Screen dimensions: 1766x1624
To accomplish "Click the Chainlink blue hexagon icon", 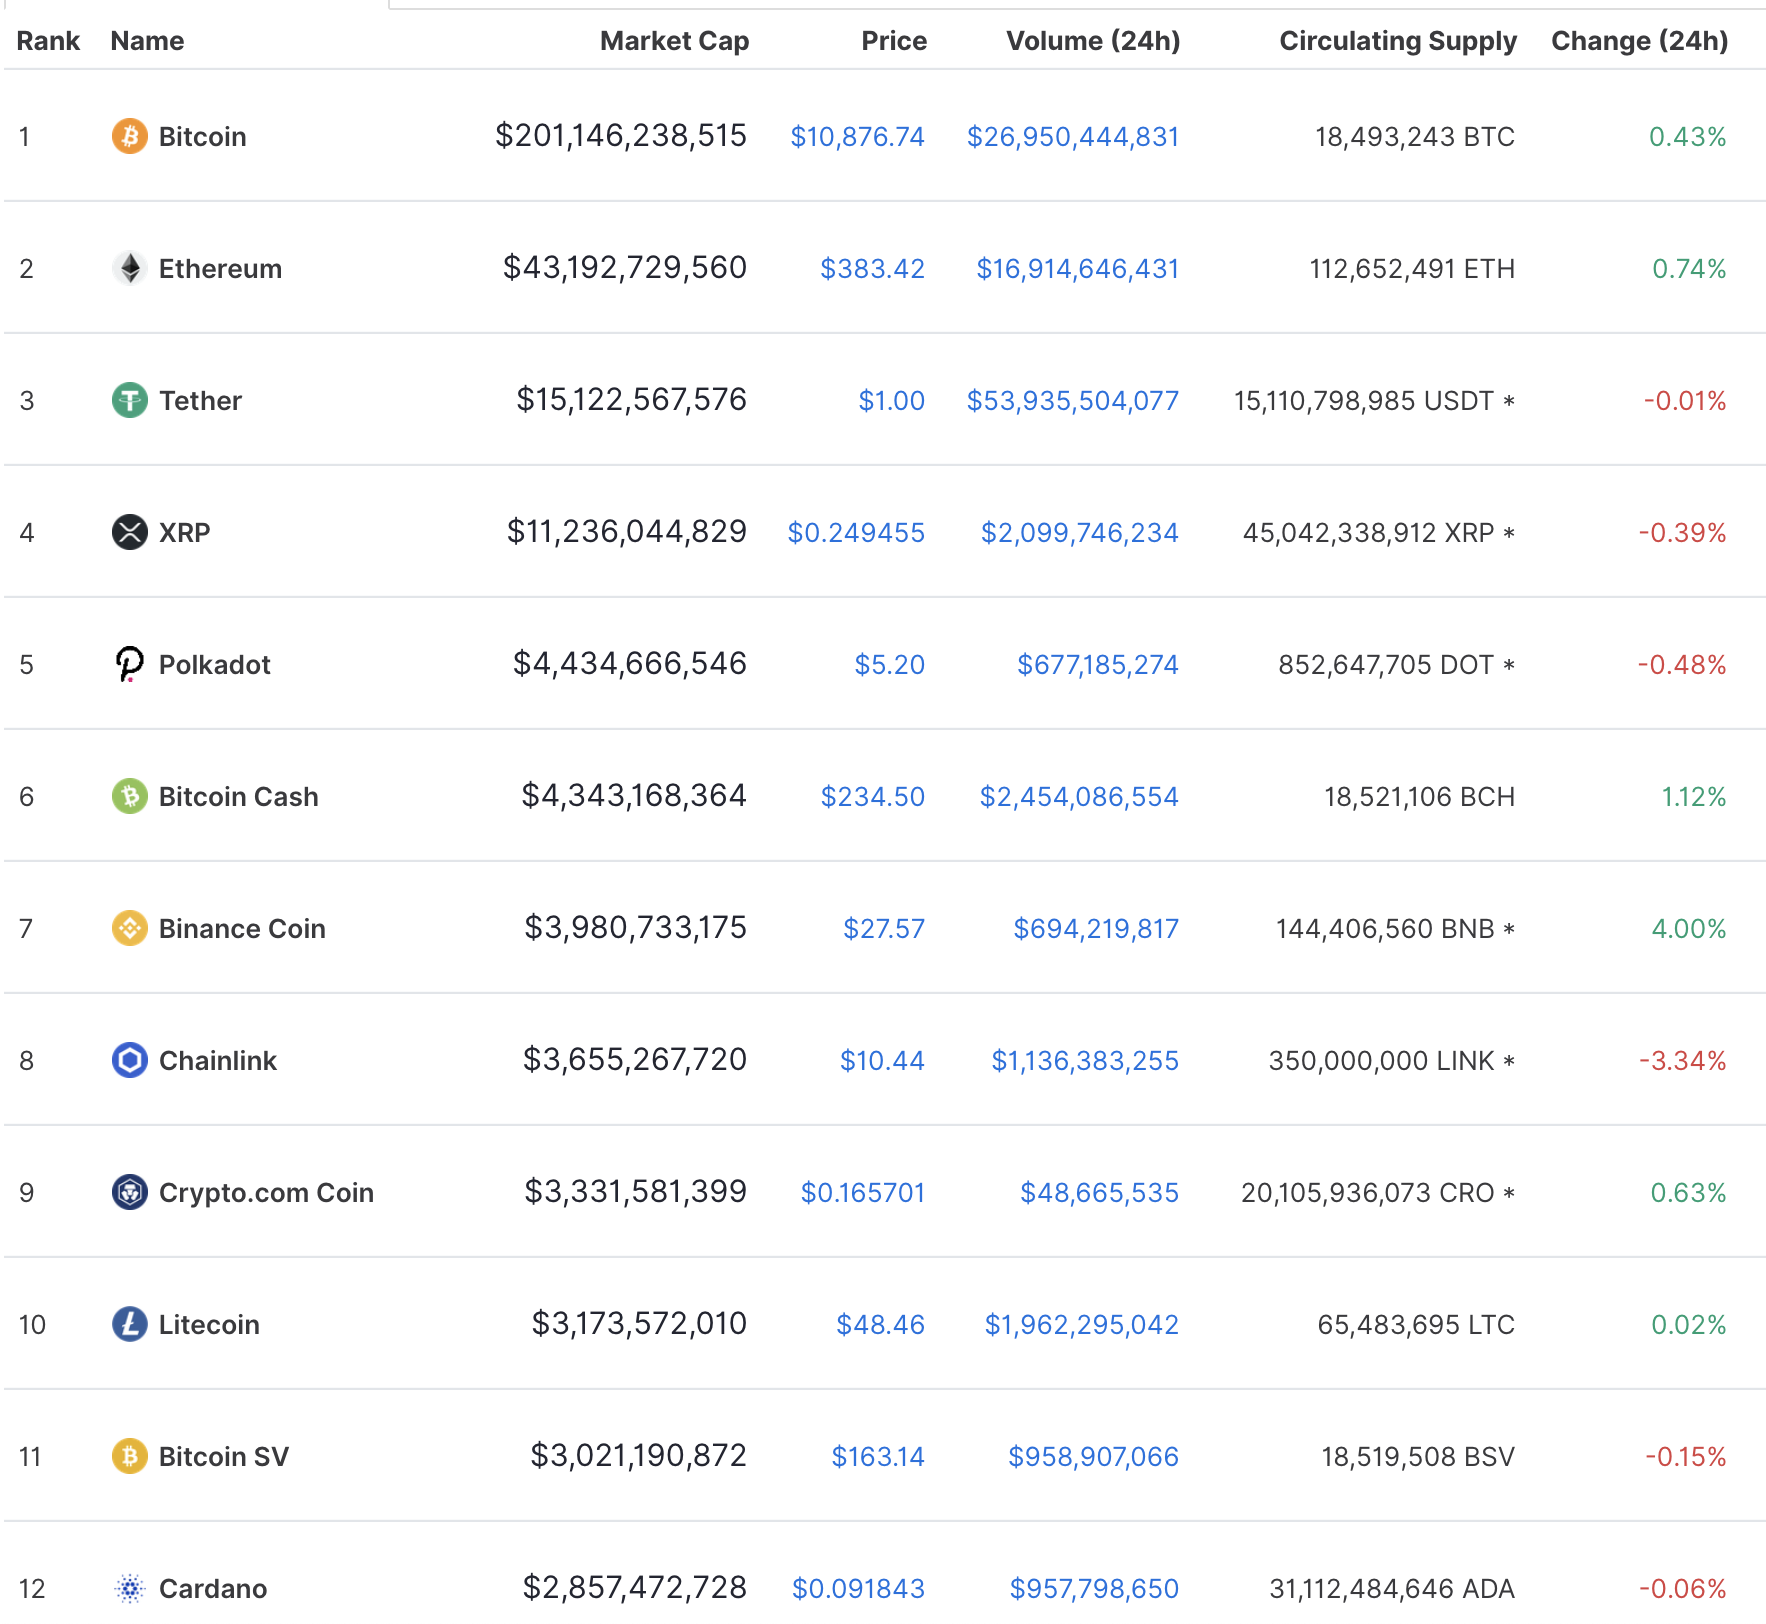I will (x=129, y=1060).
